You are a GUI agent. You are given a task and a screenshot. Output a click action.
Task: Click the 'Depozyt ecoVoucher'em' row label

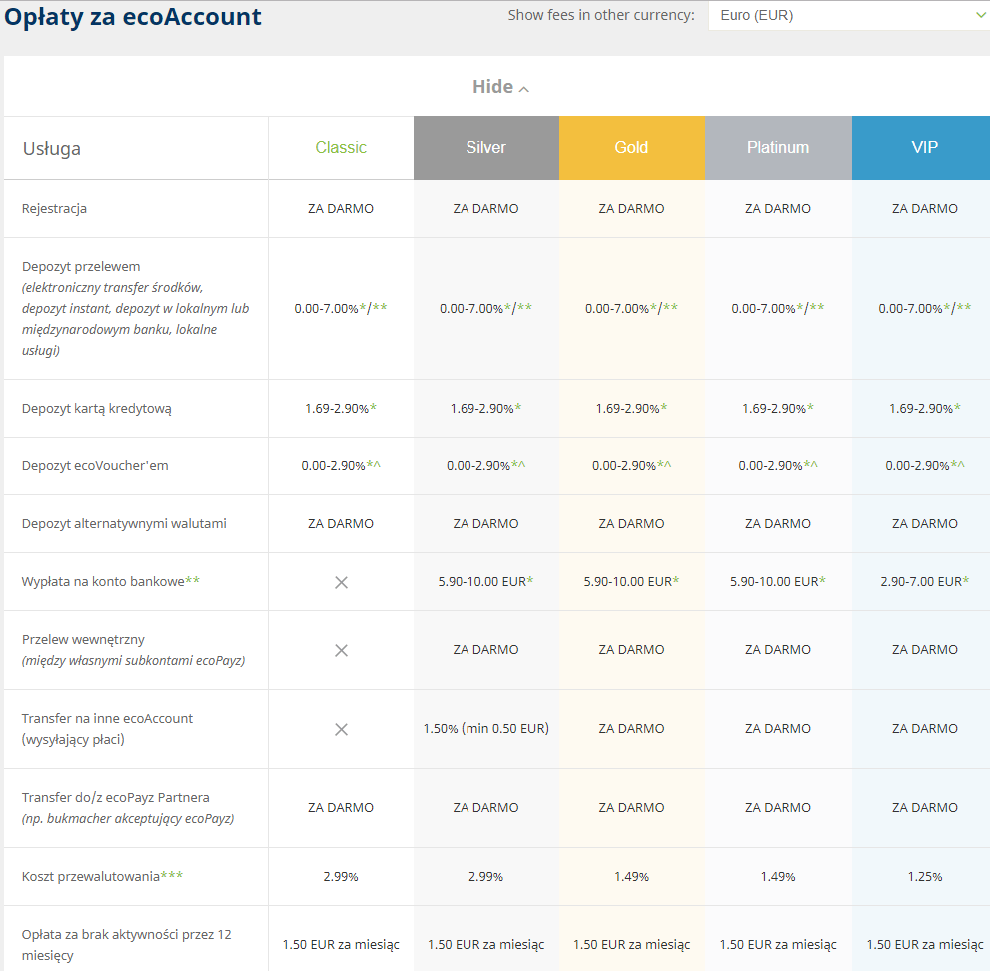click(x=95, y=465)
